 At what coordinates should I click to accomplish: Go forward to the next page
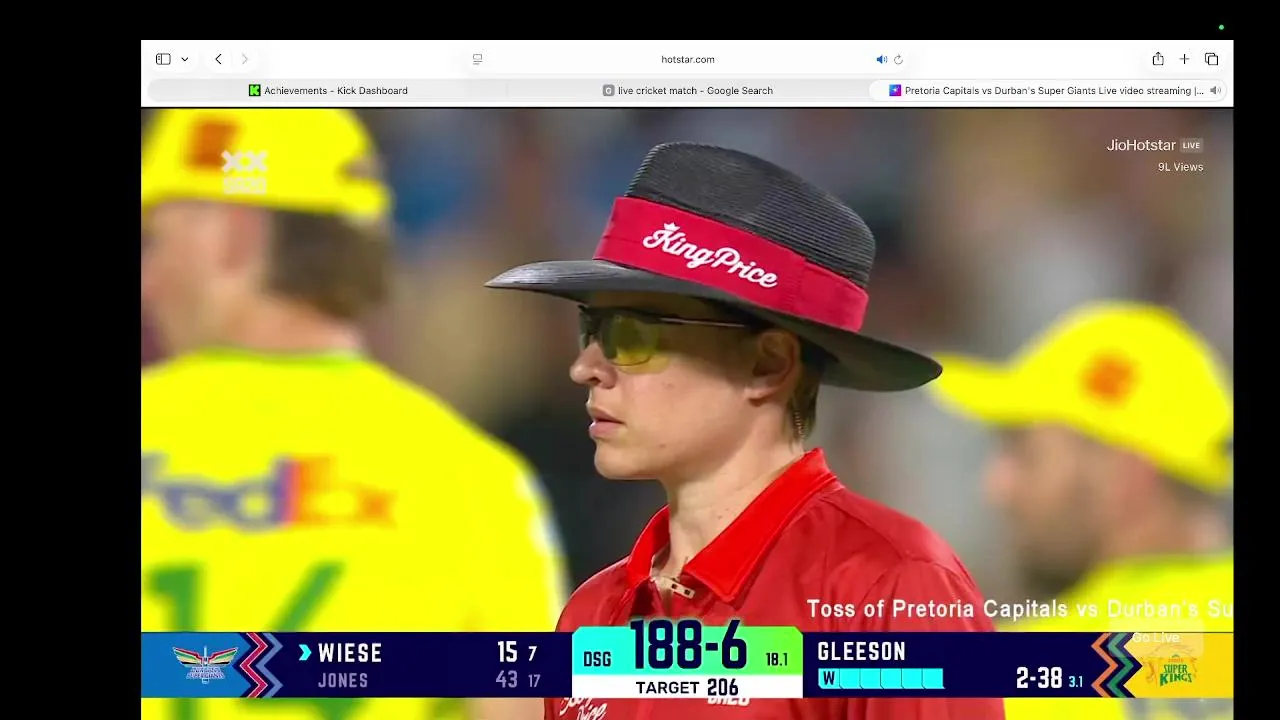(244, 59)
